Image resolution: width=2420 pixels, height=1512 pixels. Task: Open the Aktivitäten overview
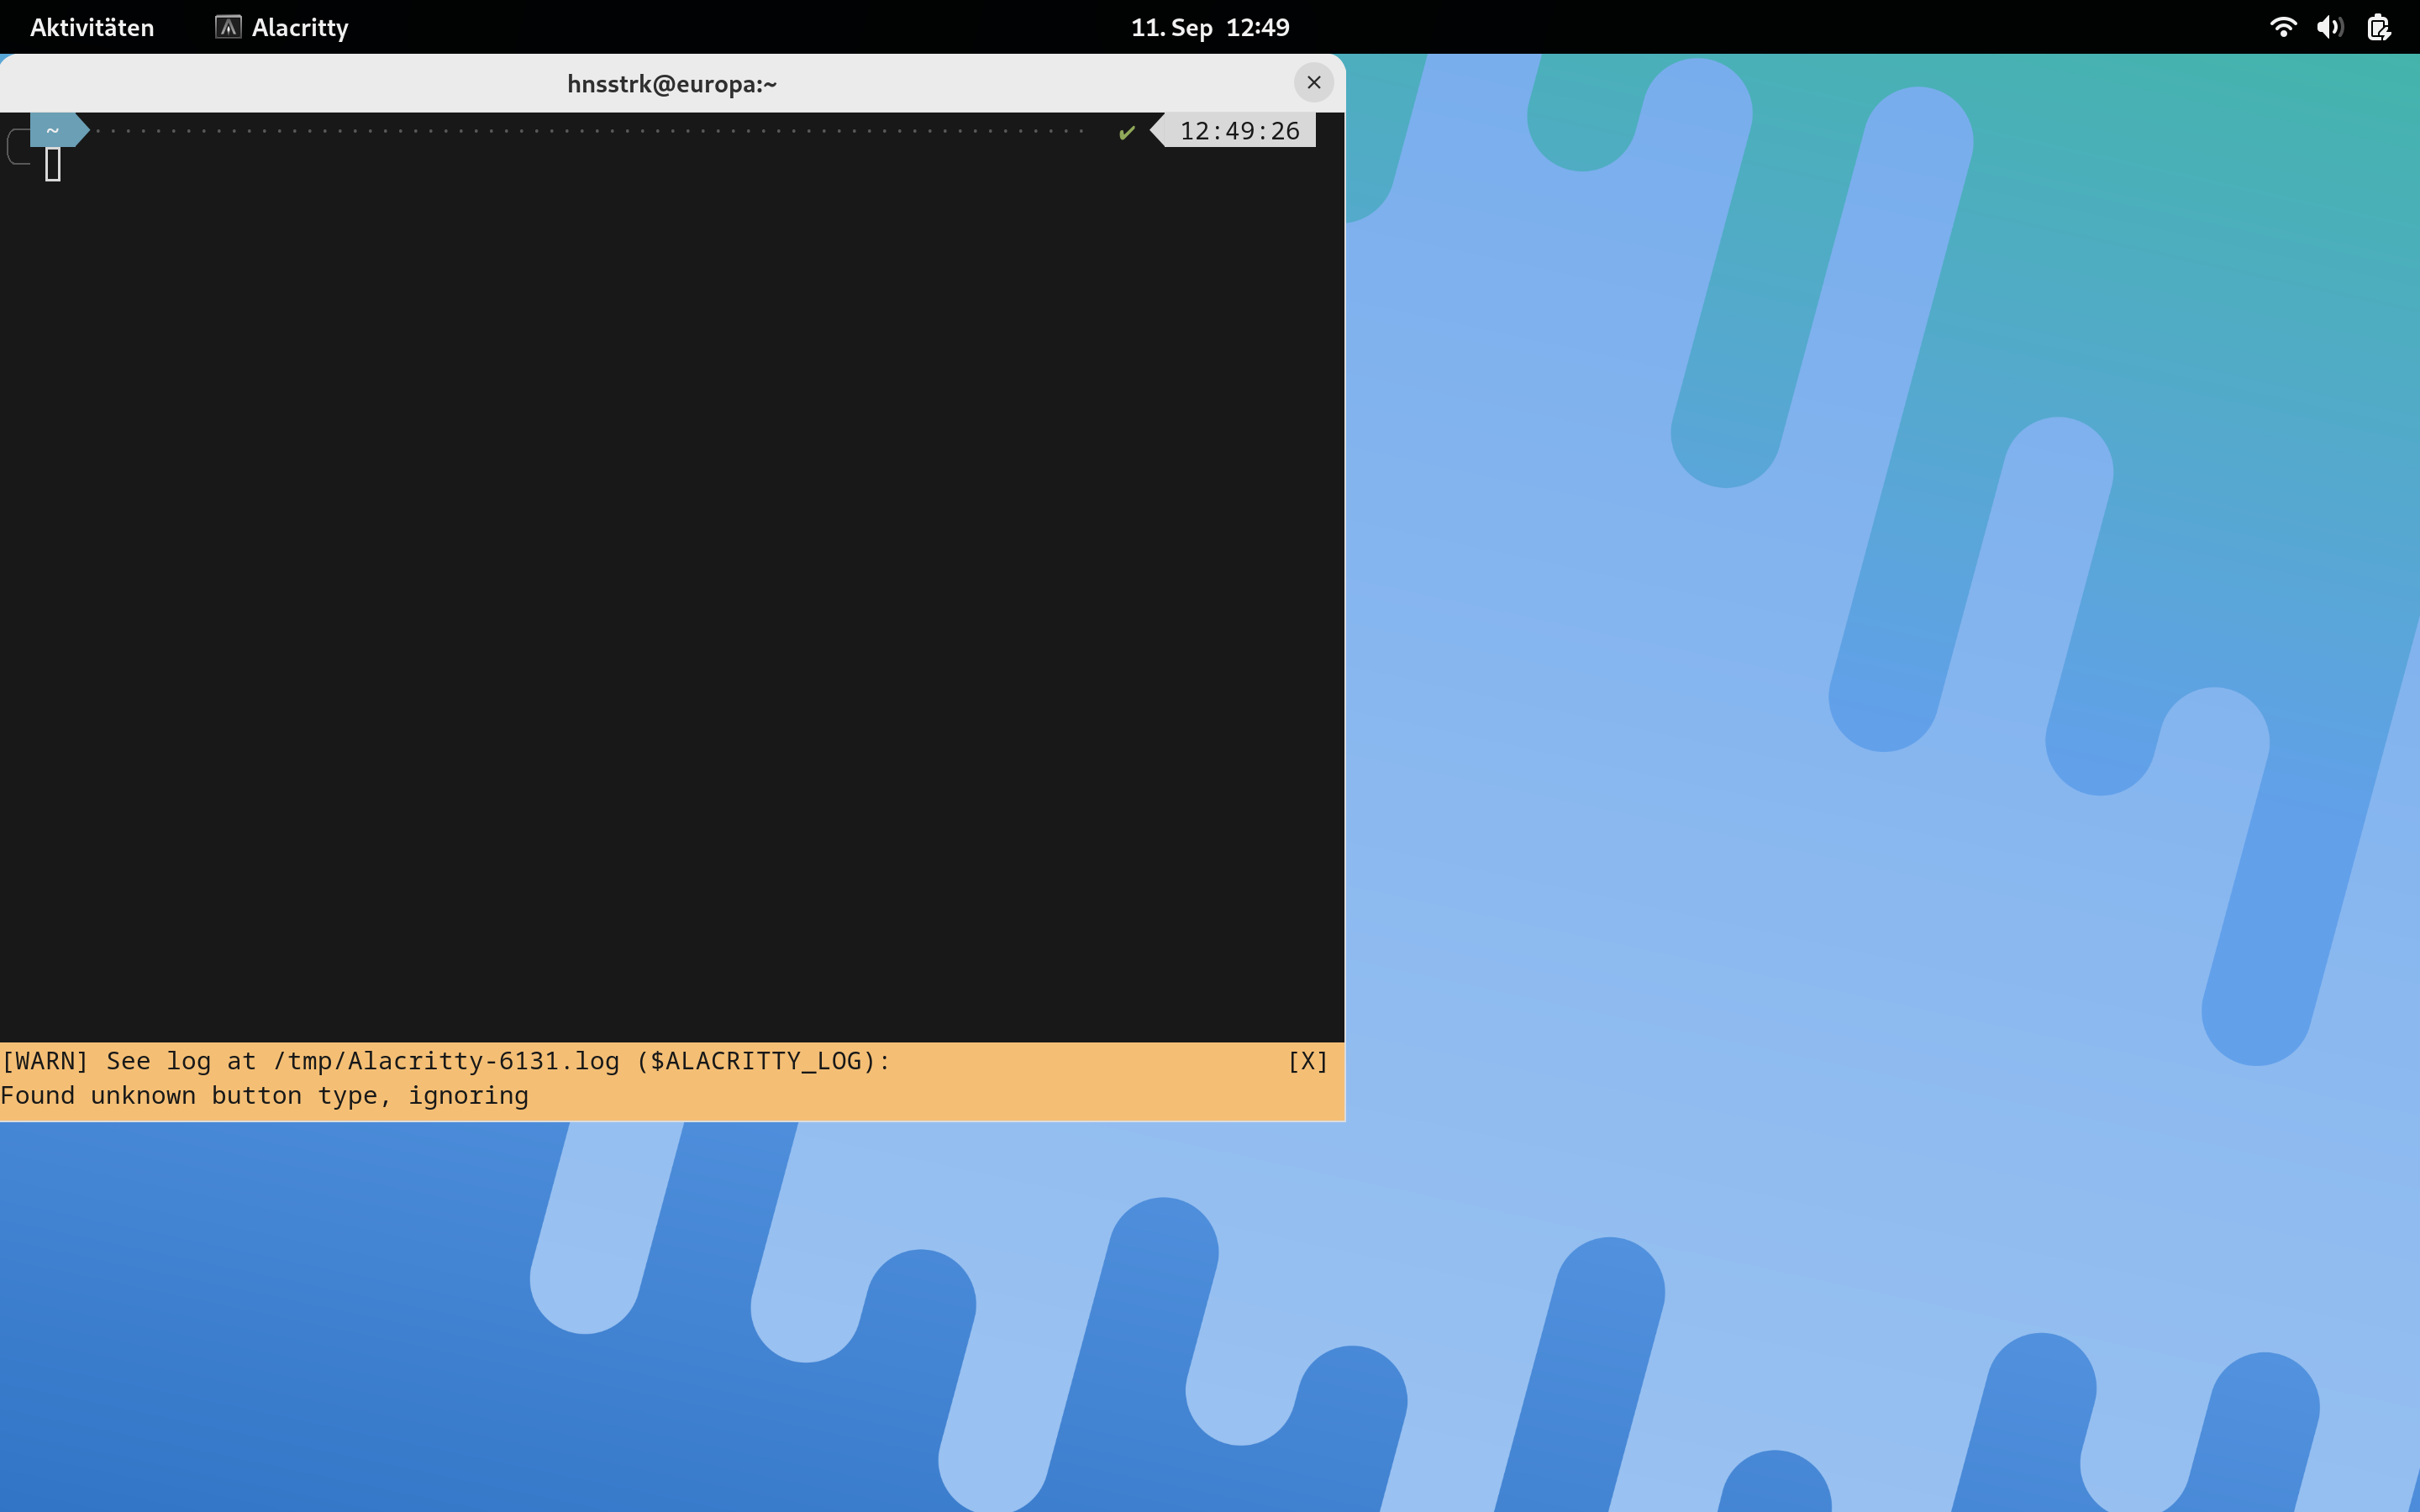(92, 27)
